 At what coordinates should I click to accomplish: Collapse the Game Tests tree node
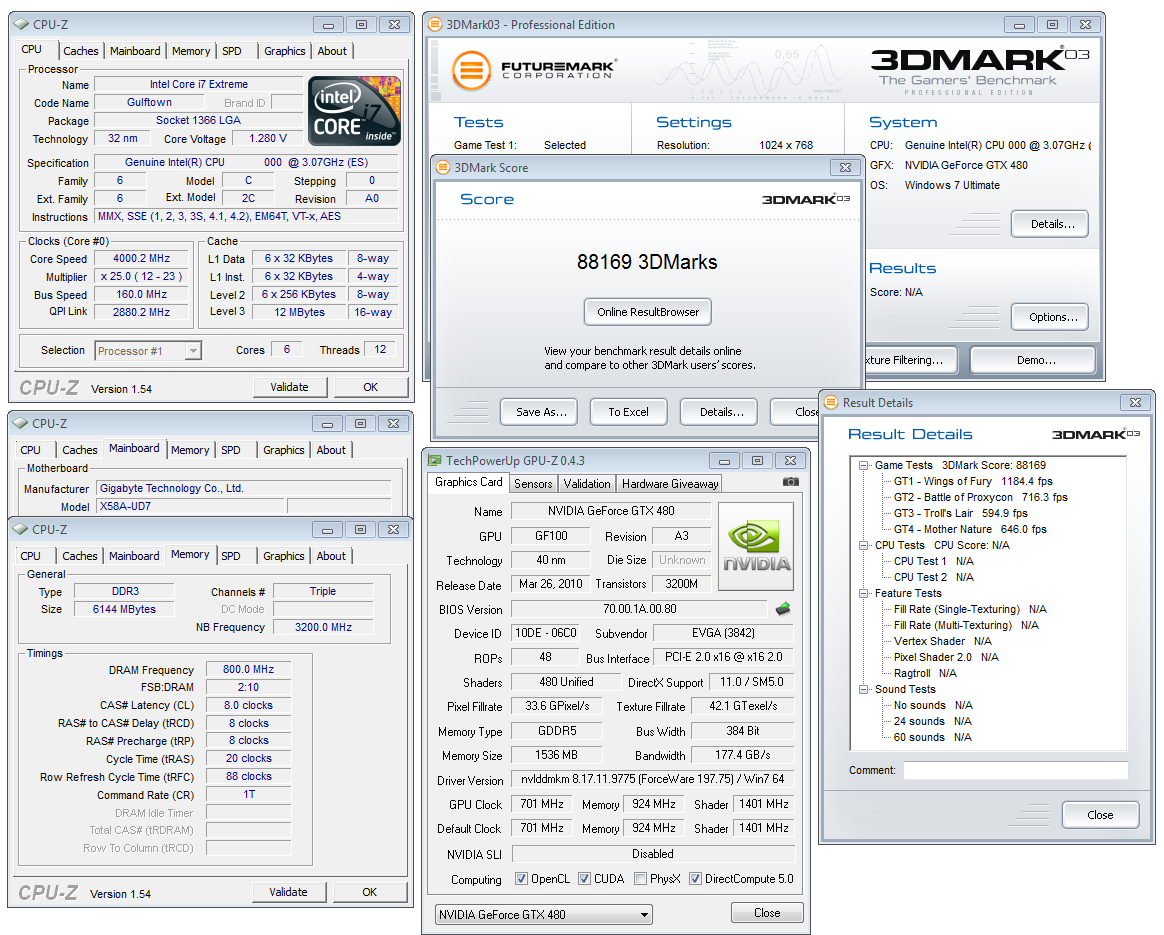pyautogui.click(x=863, y=465)
